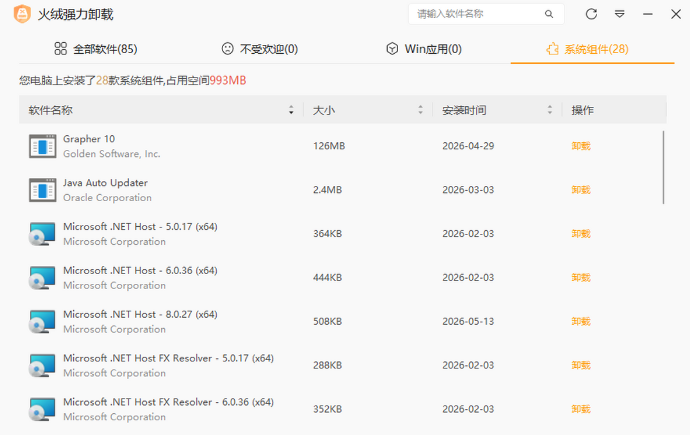690x435 pixels.
Task: Switch to 全部软件(85) tab
Action: click(96, 49)
